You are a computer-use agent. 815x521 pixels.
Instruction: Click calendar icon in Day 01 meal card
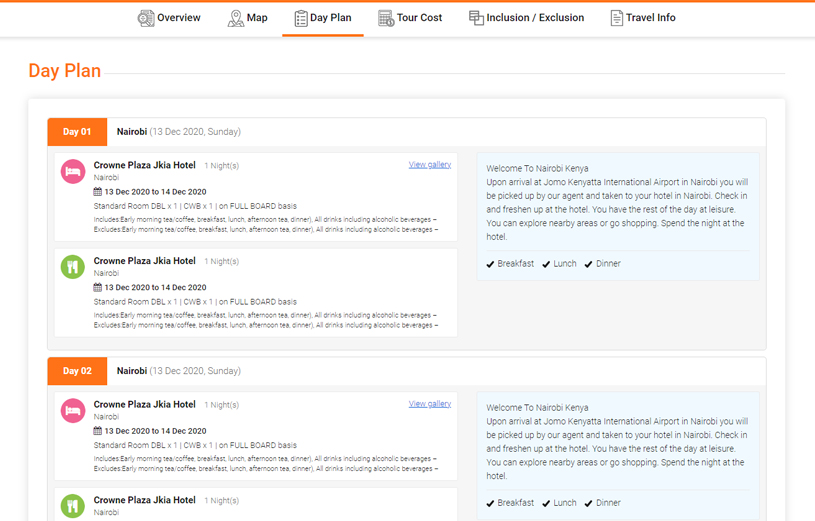click(98, 287)
